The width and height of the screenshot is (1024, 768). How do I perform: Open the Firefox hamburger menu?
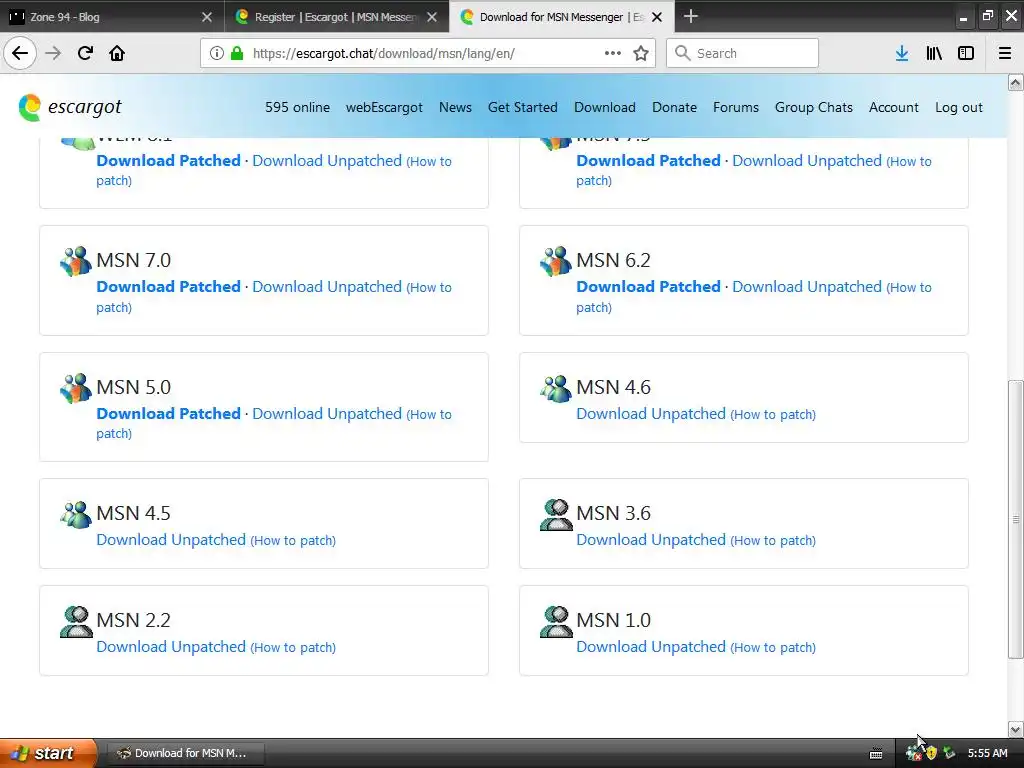coord(1005,54)
